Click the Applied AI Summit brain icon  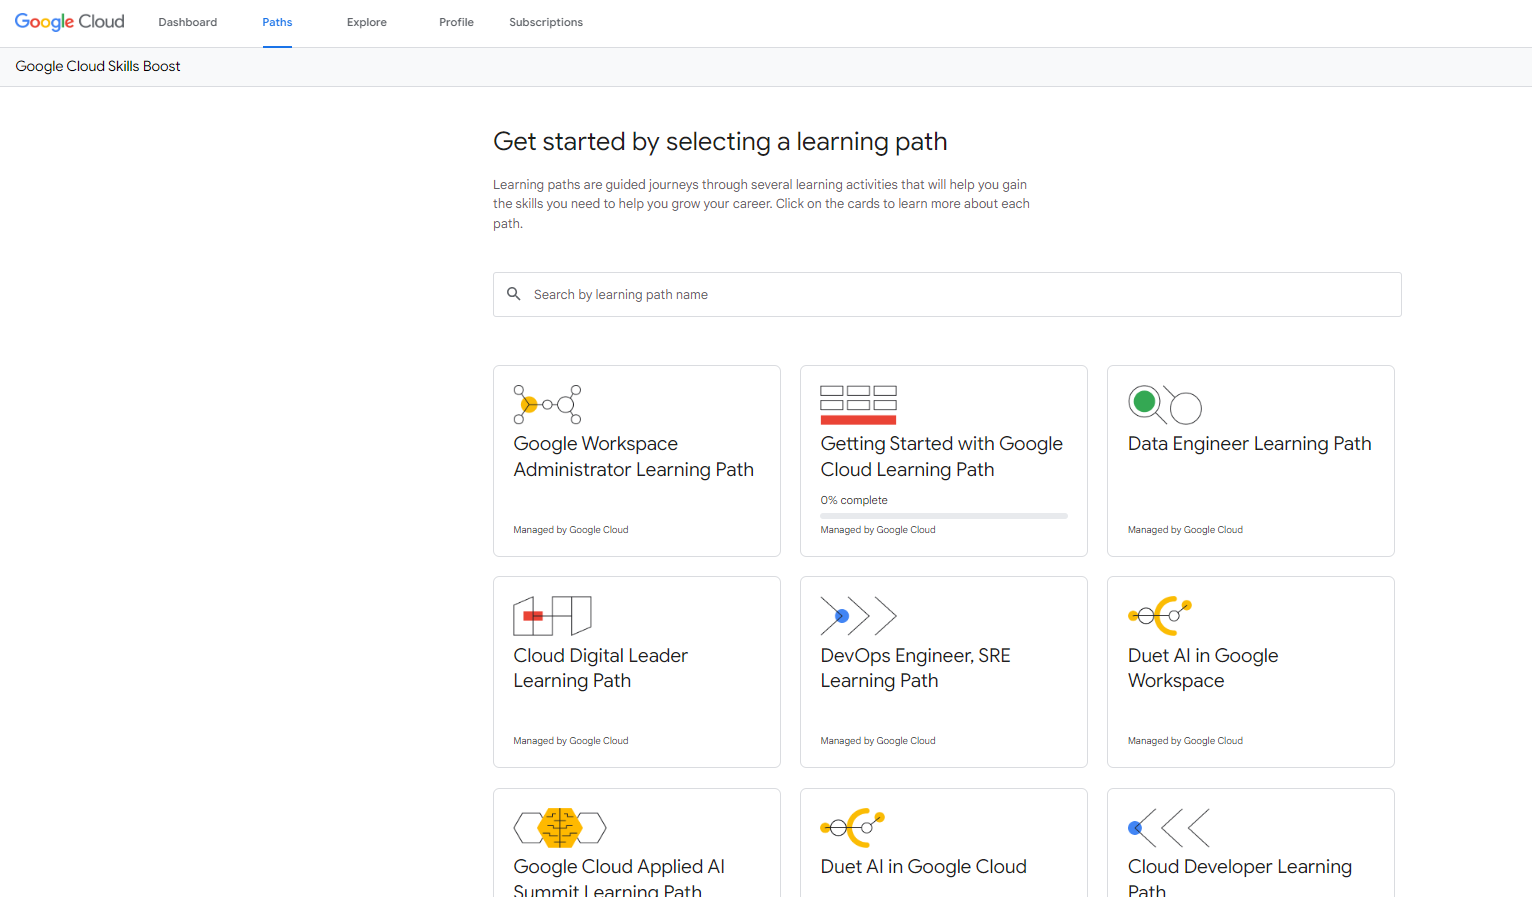[x=560, y=828]
